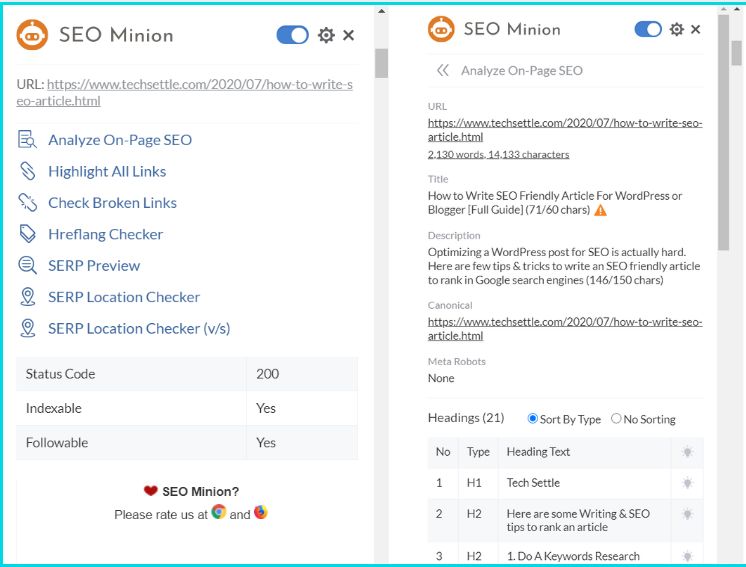
Task: Click the Status Code value 200
Action: point(267,374)
